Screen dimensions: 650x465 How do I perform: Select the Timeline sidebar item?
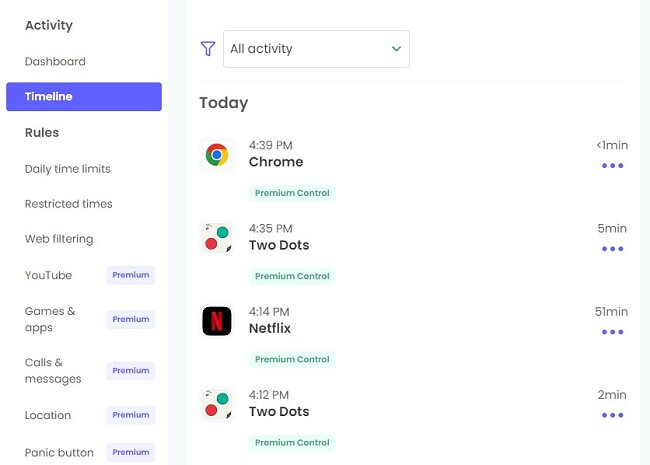click(84, 97)
